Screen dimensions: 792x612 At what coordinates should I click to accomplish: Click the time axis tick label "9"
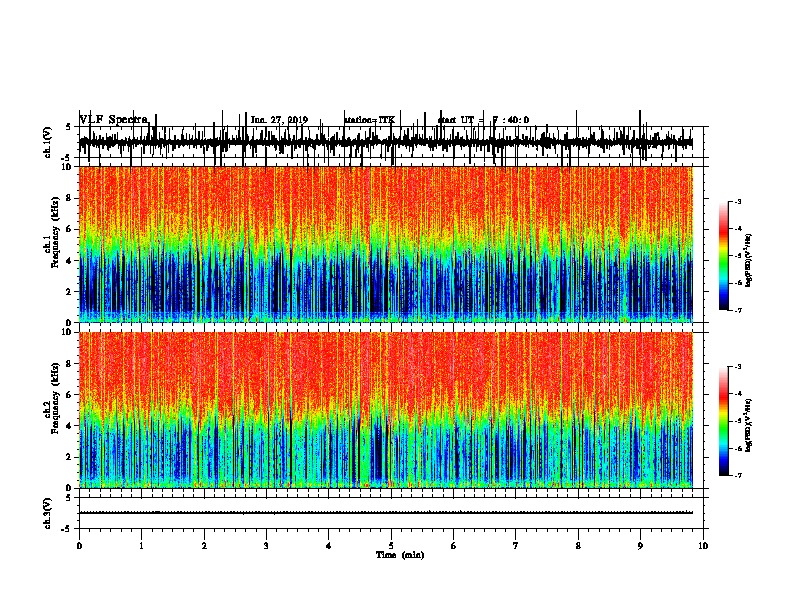click(640, 546)
